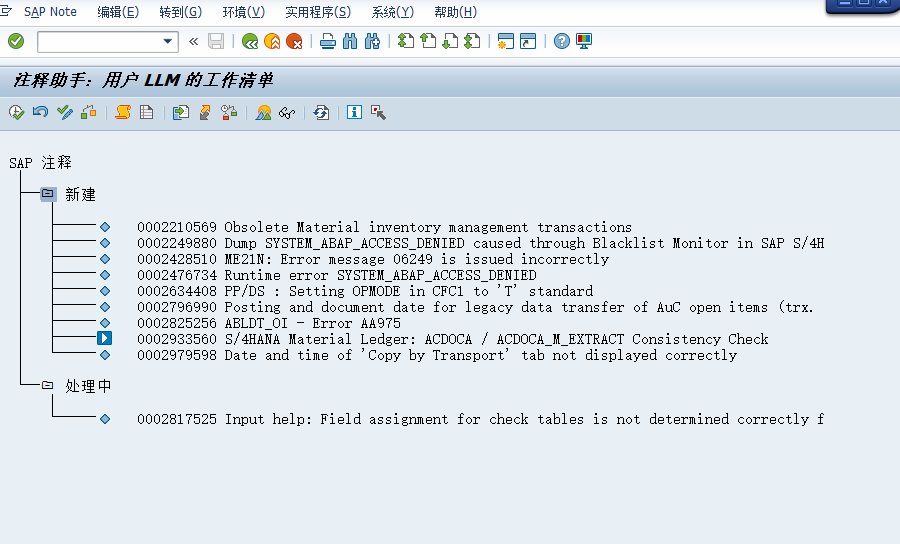
Task: Click the Refresh document icon
Action: point(321,112)
